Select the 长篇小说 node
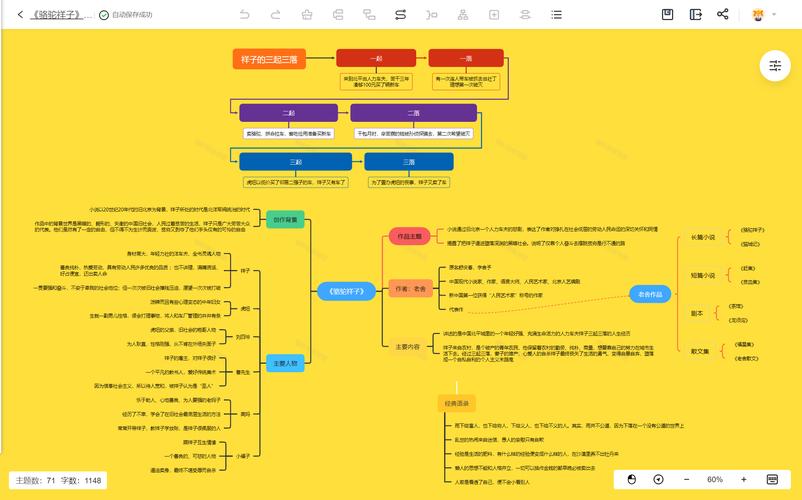Image resolution: width=802 pixels, height=500 pixels. pyautogui.click(x=703, y=237)
